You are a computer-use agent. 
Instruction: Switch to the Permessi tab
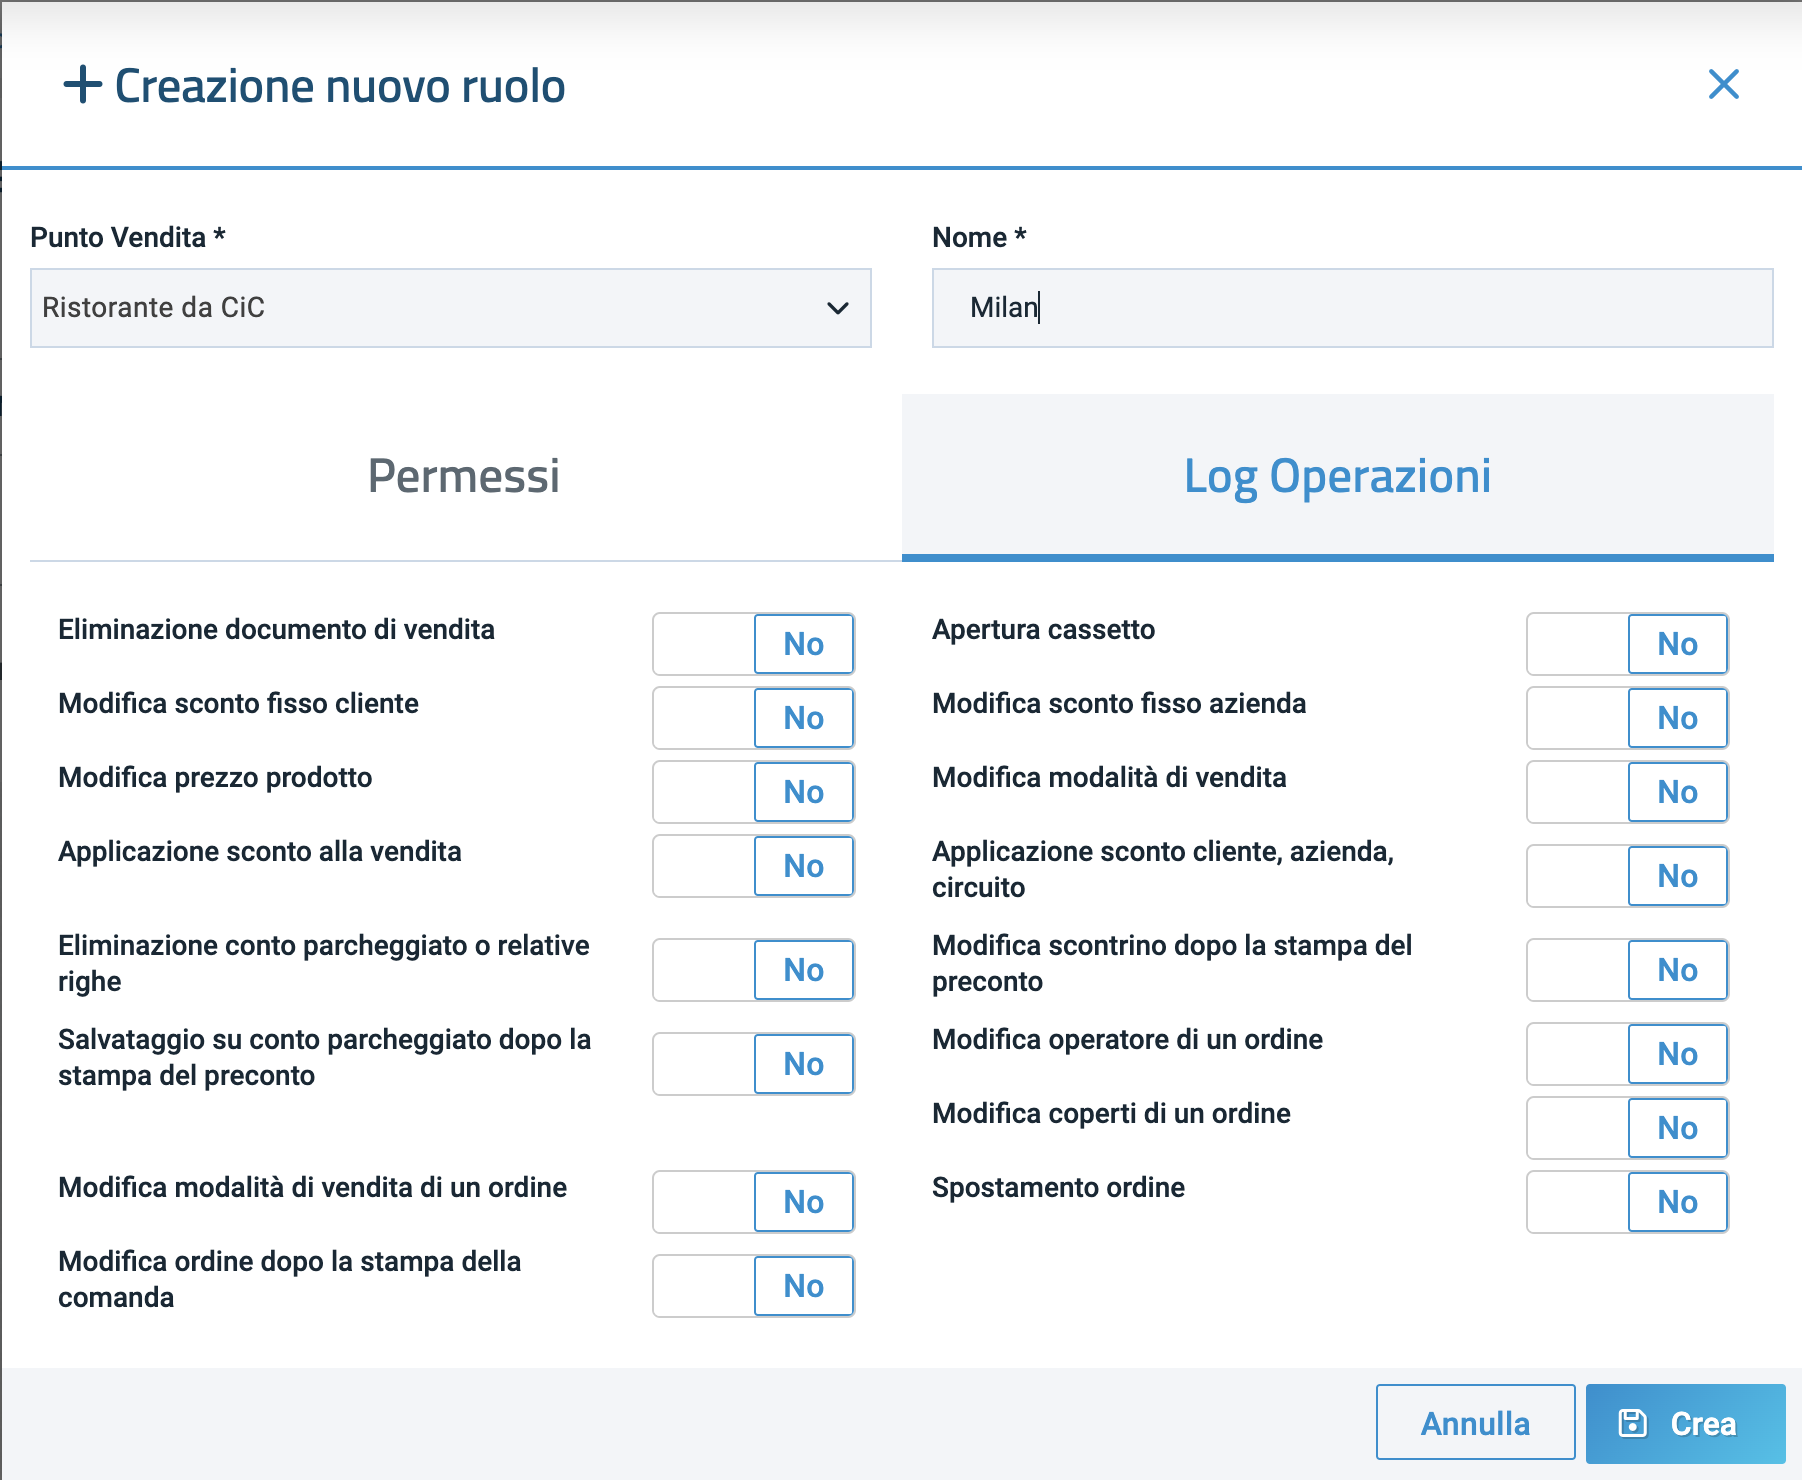pyautogui.click(x=464, y=476)
